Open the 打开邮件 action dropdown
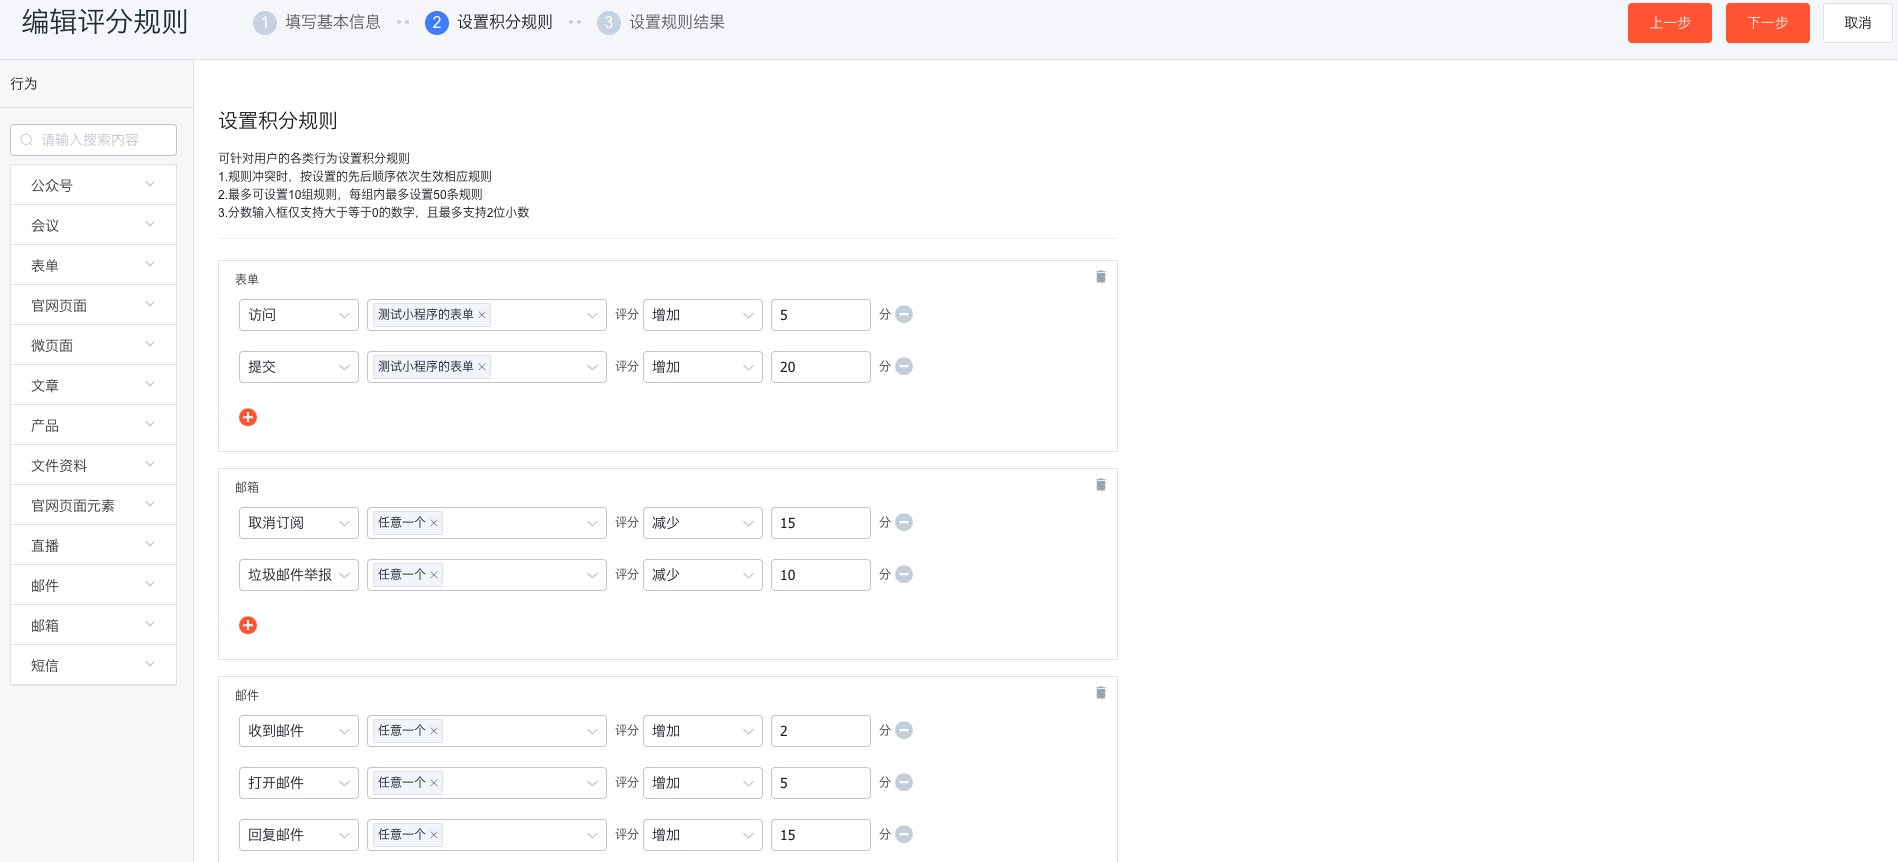The width and height of the screenshot is (1898, 862). pos(299,783)
